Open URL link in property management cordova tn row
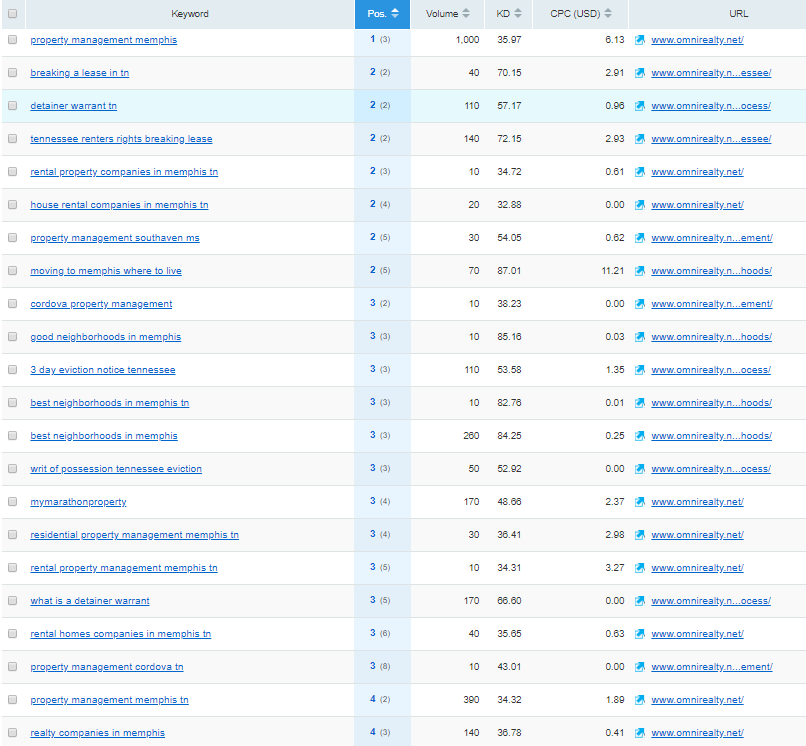This screenshot has width=806, height=746. click(x=711, y=667)
